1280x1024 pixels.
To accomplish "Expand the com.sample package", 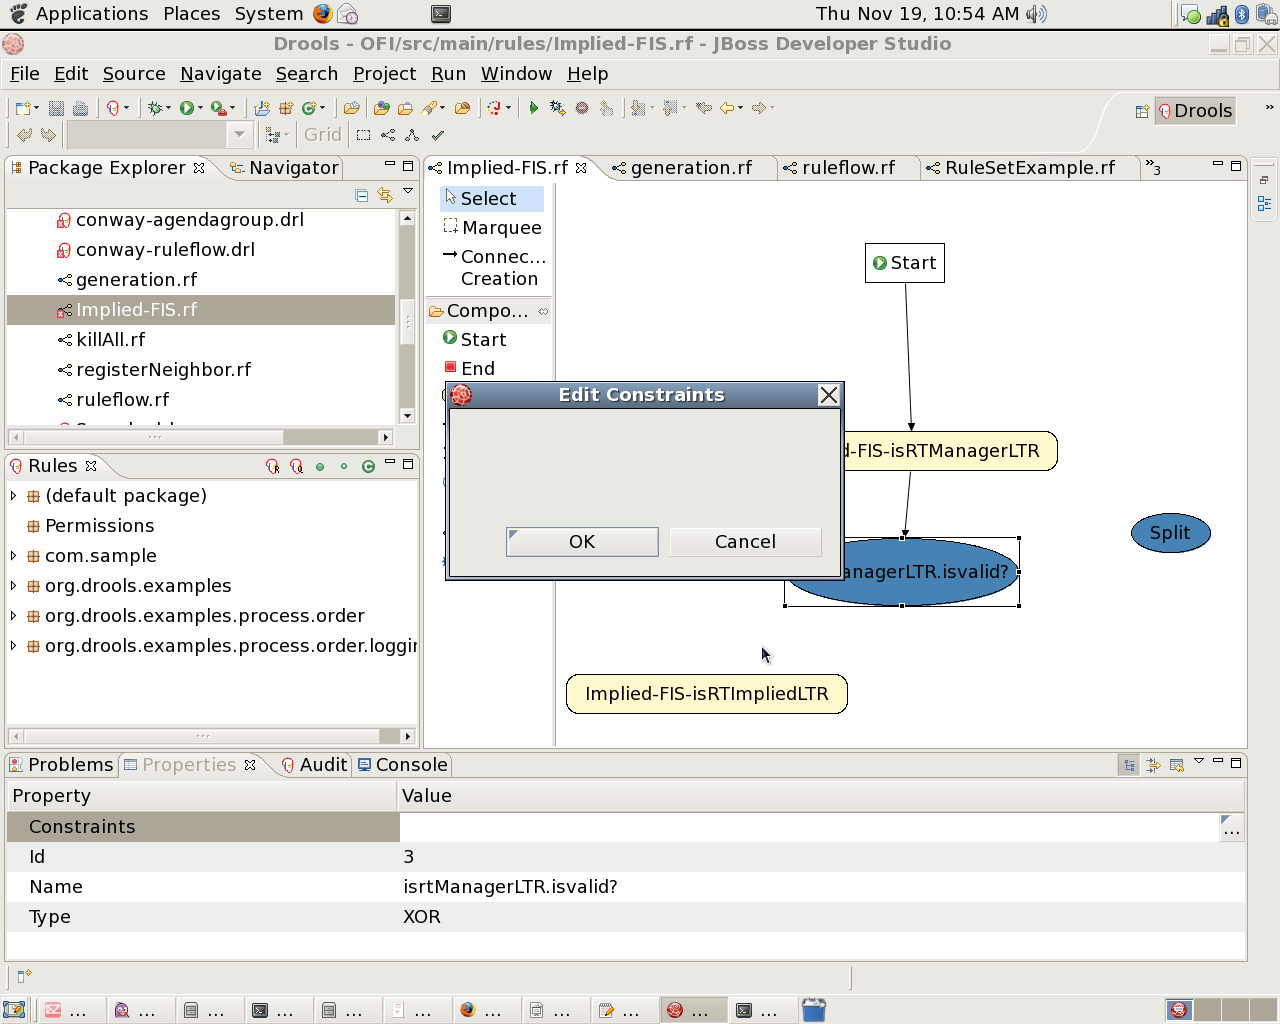I will pos(13,556).
